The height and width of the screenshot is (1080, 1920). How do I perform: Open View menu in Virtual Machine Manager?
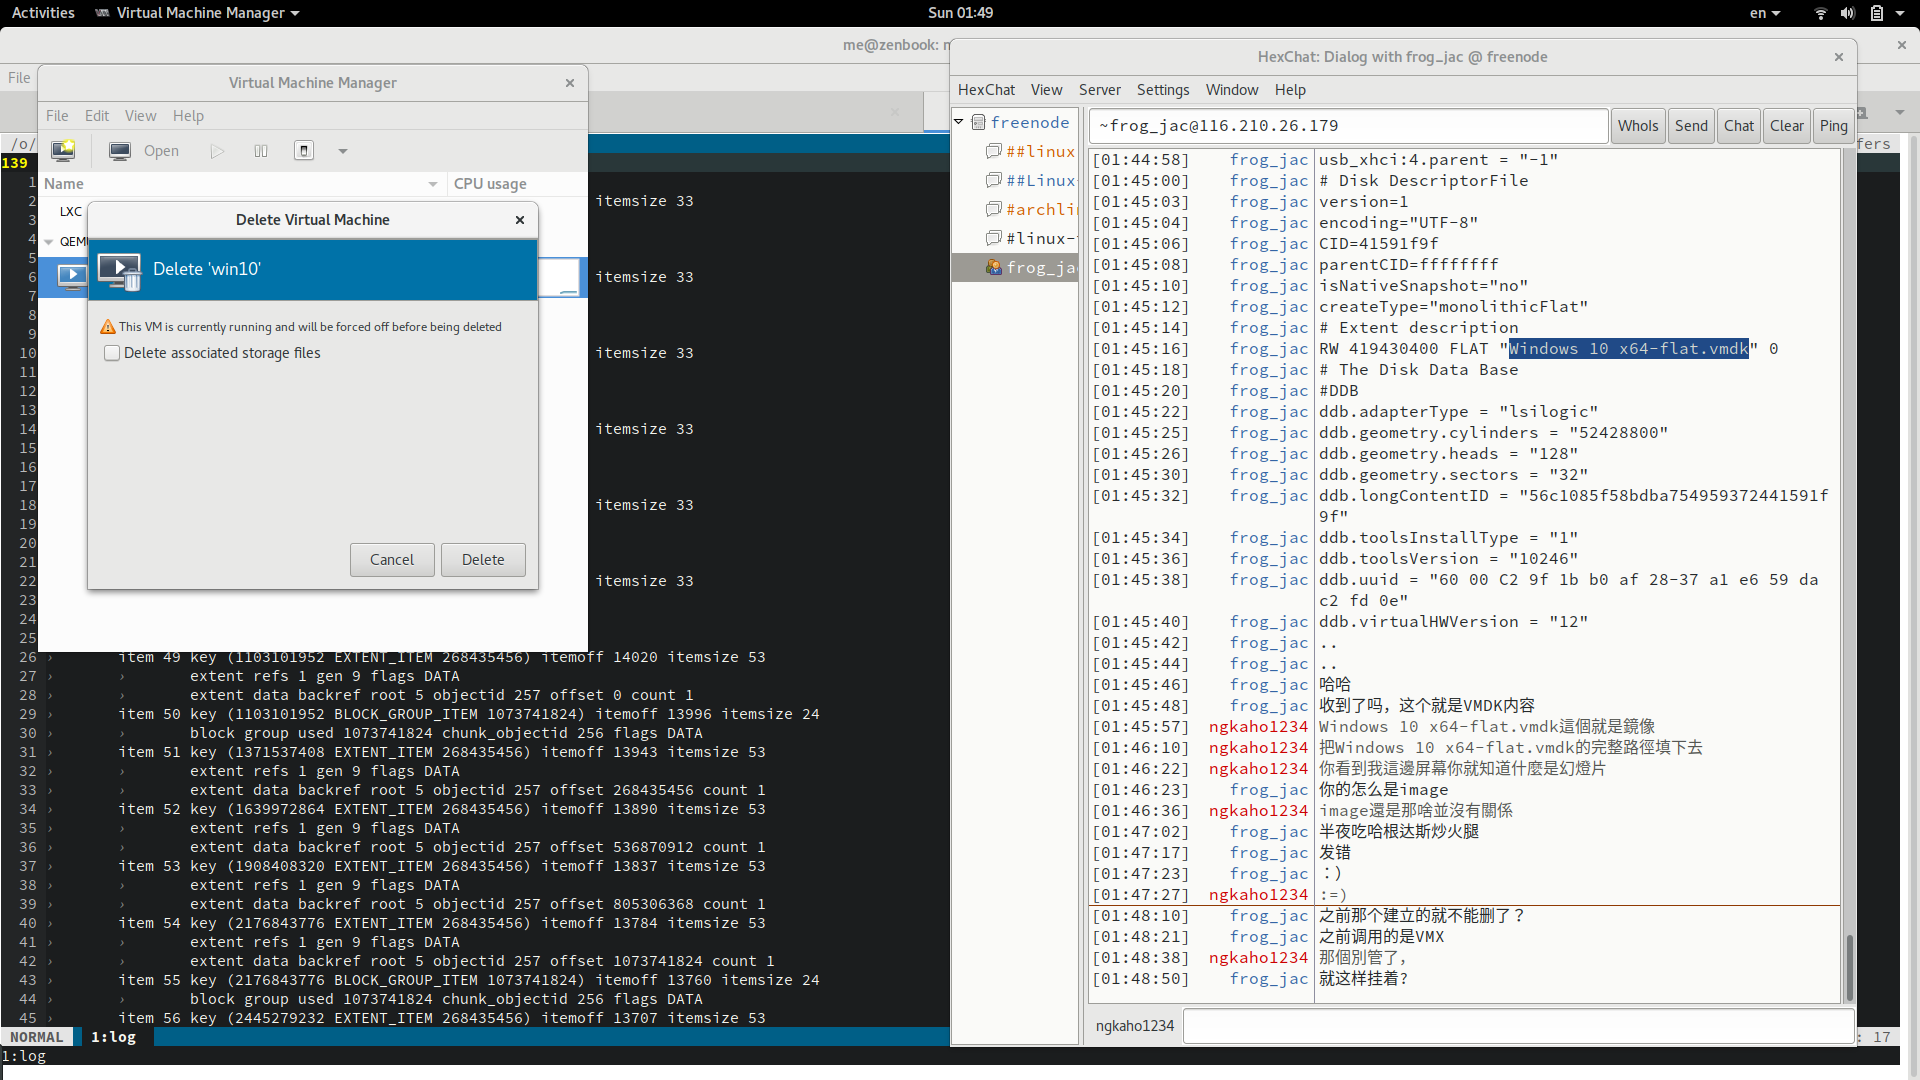pyautogui.click(x=140, y=116)
